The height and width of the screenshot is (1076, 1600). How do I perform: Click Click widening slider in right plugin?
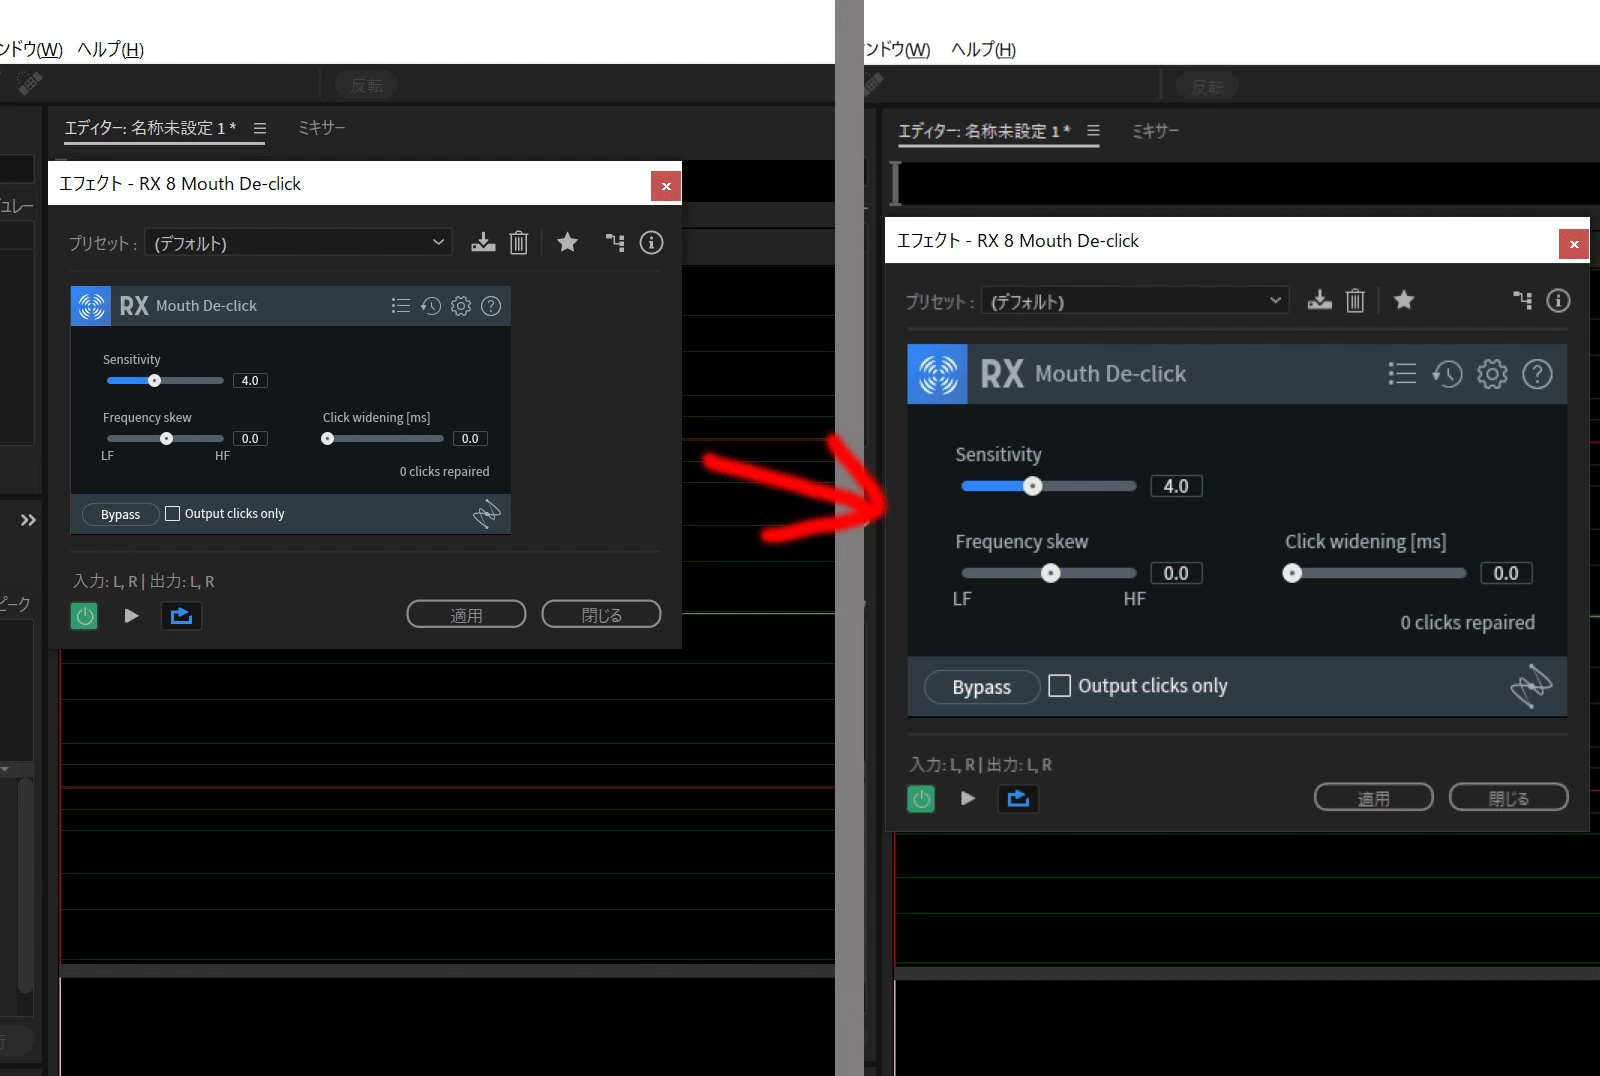pos(1376,573)
